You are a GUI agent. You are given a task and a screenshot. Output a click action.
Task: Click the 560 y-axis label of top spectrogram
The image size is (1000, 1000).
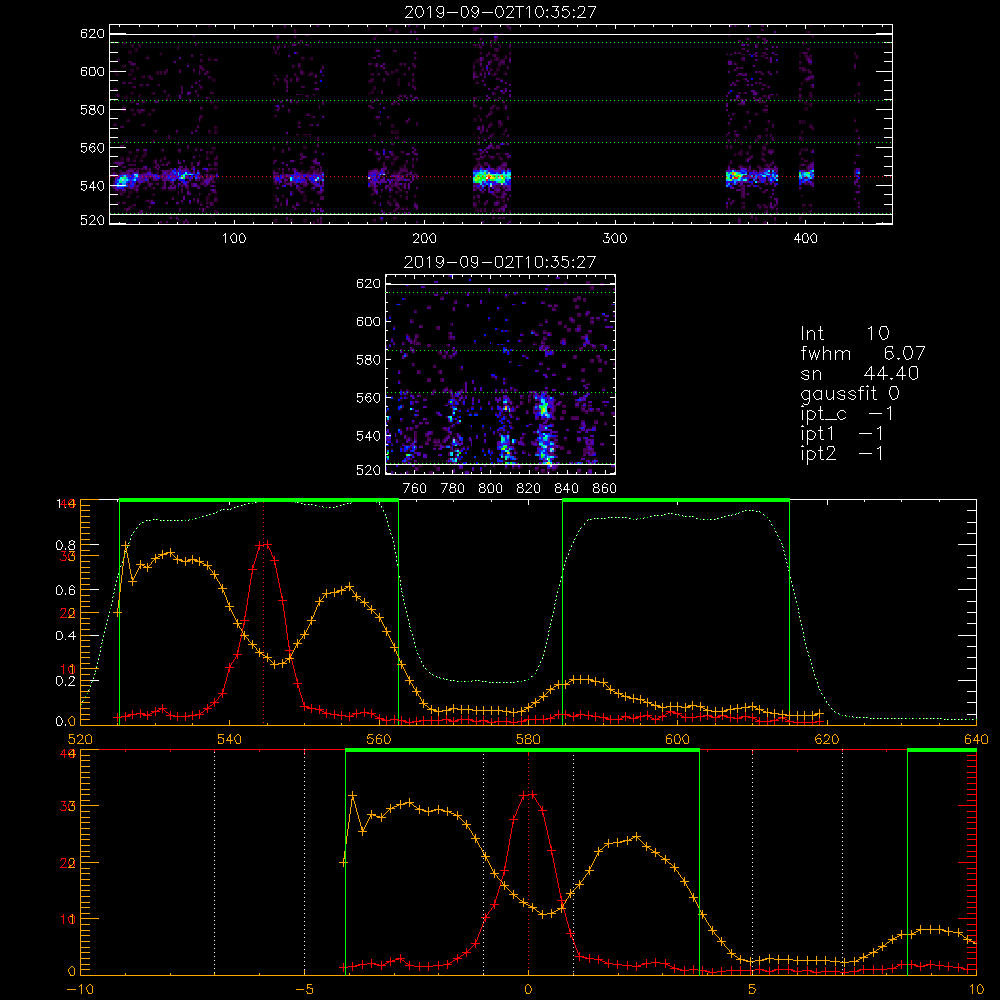coord(92,147)
